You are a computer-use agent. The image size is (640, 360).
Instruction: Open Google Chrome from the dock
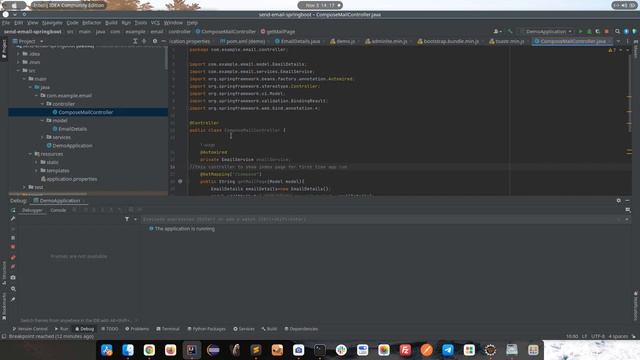tap(149, 350)
